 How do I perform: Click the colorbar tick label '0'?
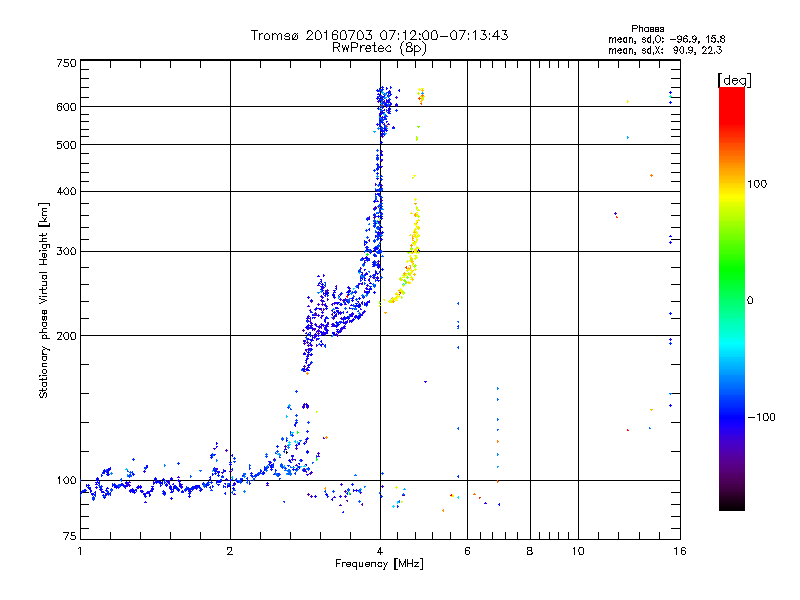(x=750, y=301)
